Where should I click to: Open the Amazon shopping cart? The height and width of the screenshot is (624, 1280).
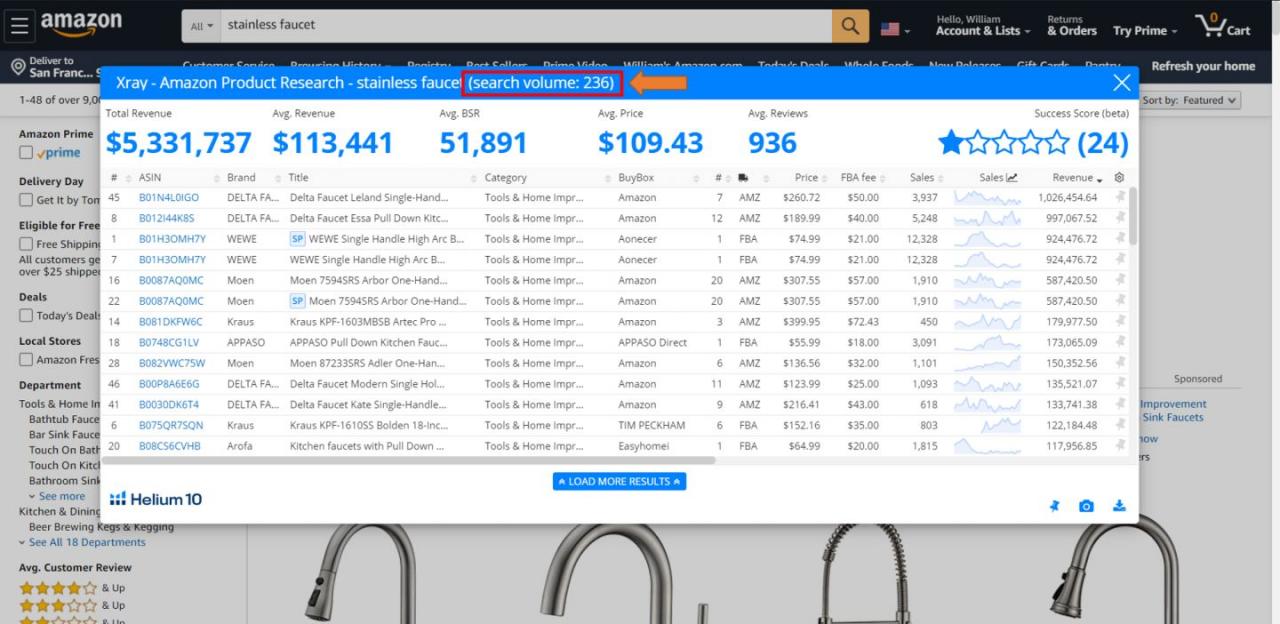[x=1223, y=26]
